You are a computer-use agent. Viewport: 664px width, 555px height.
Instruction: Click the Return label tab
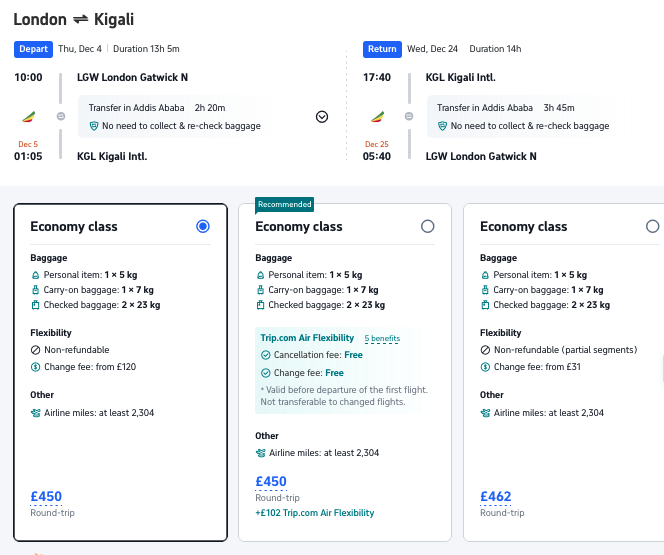click(382, 49)
